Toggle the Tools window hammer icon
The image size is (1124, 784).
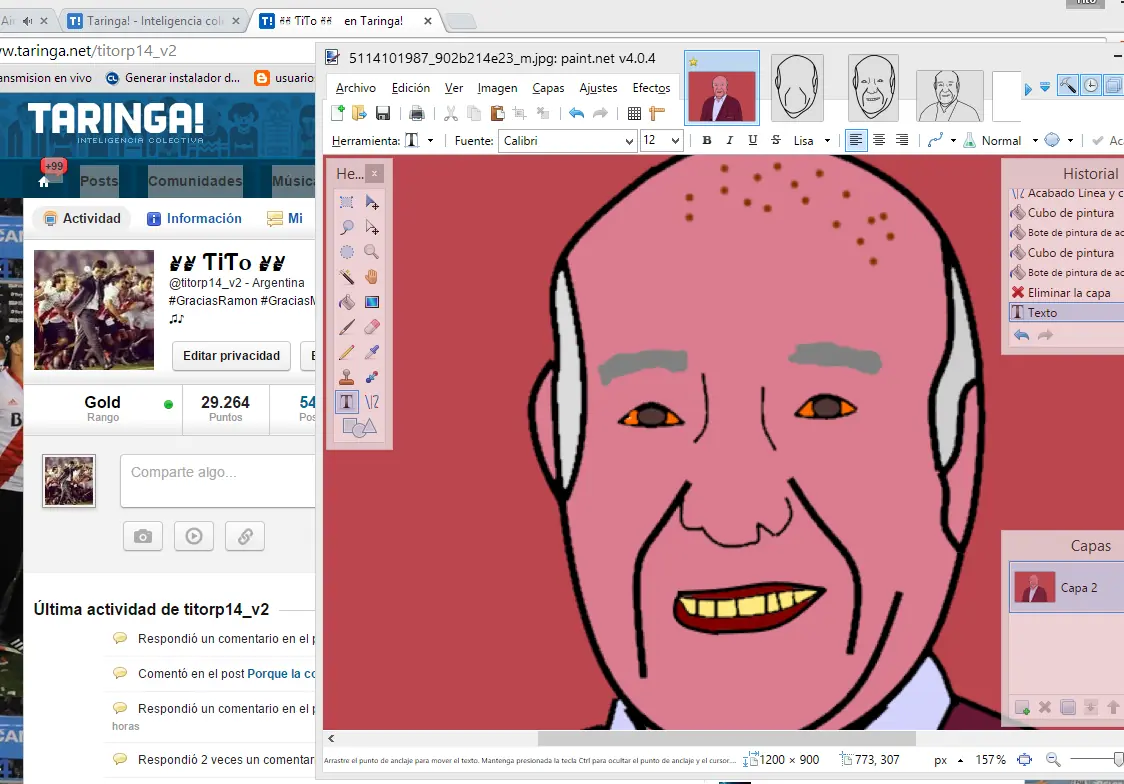click(x=1067, y=85)
